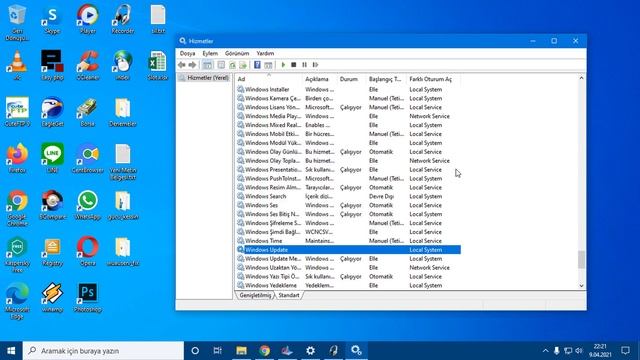Click the Forward arrow in Hizmetler toolbar

pyautogui.click(x=192, y=65)
